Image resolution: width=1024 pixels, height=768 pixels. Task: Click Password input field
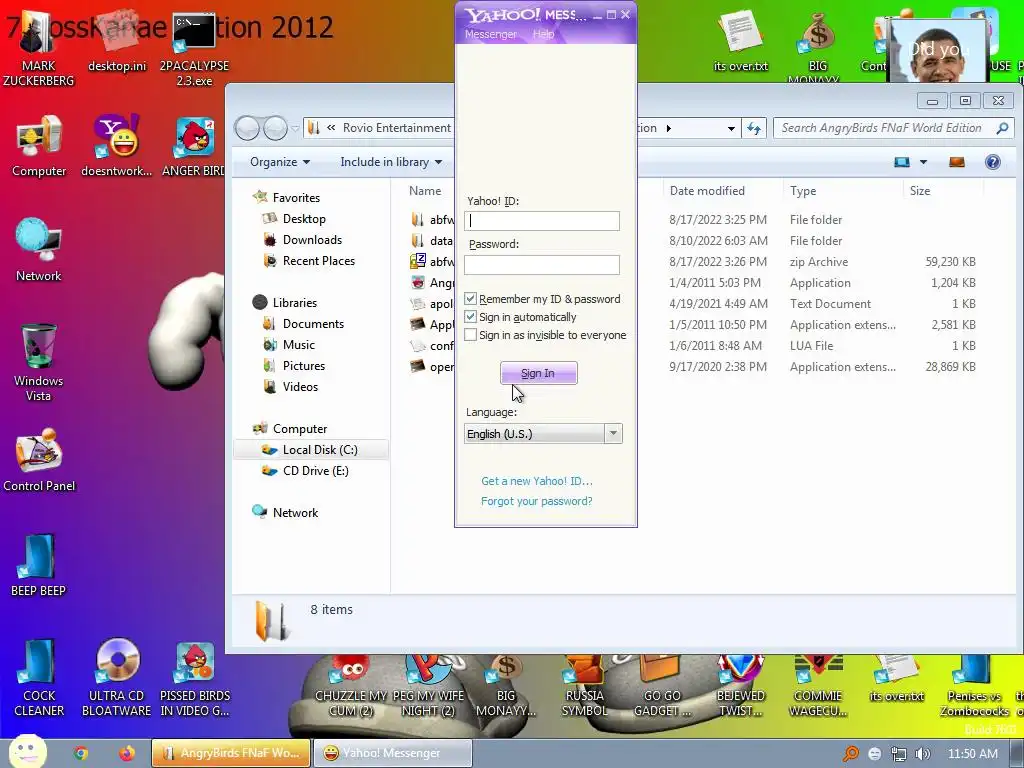pyautogui.click(x=542, y=264)
